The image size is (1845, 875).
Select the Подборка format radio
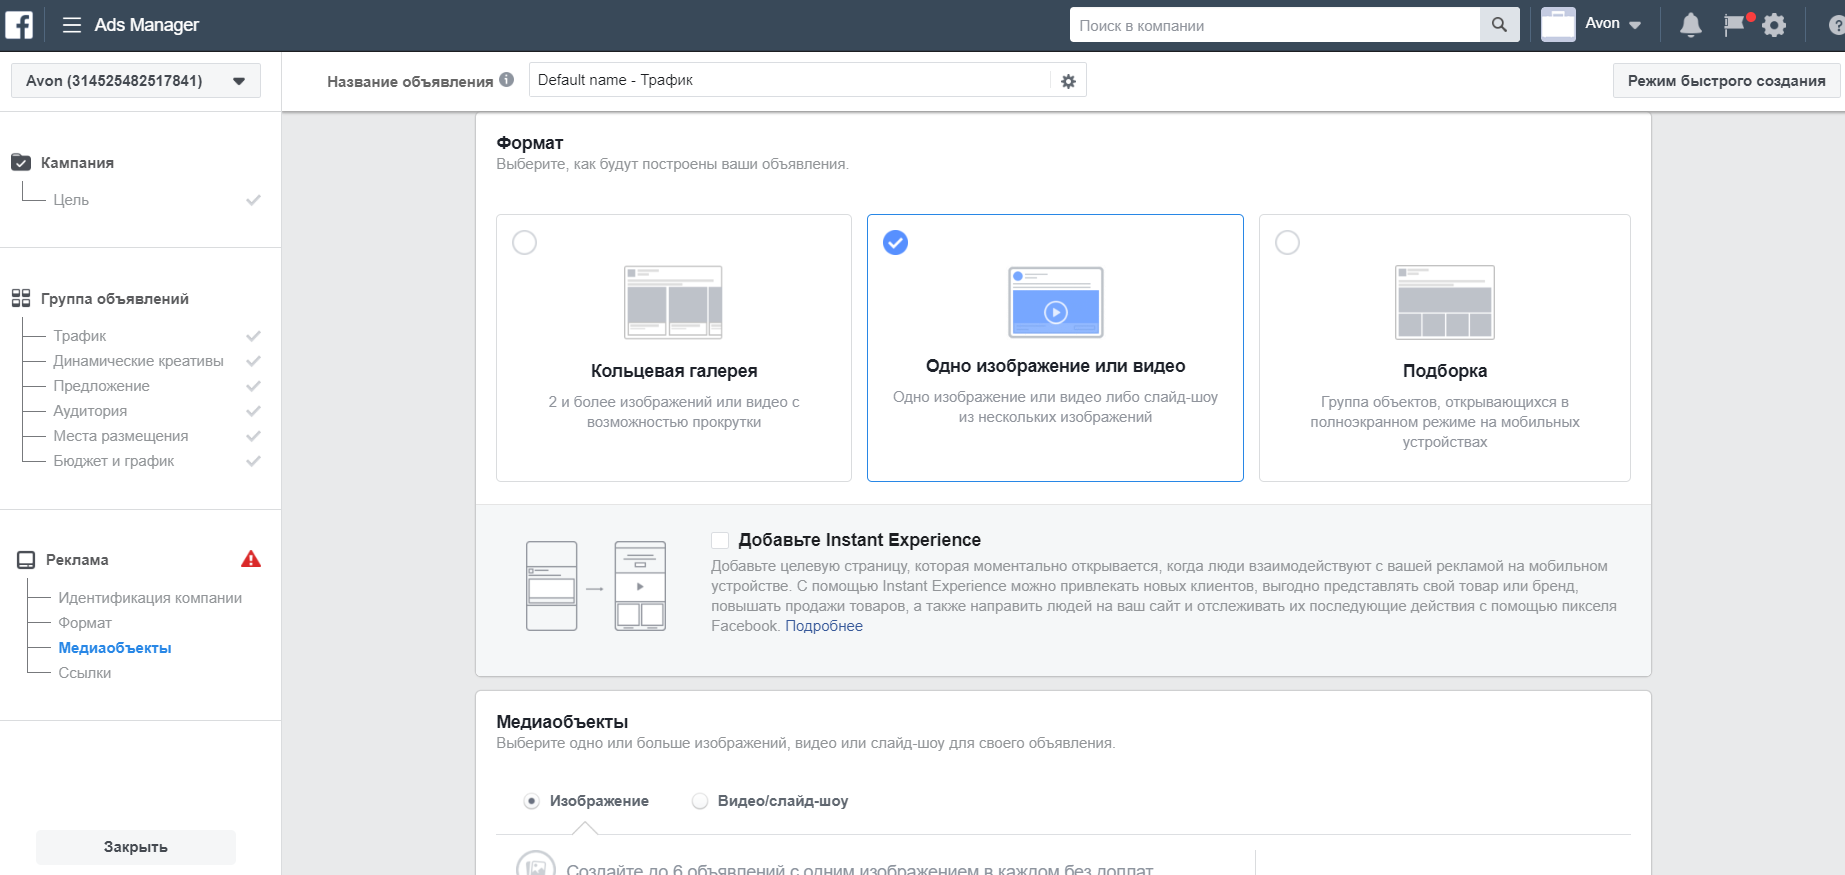(x=1288, y=242)
